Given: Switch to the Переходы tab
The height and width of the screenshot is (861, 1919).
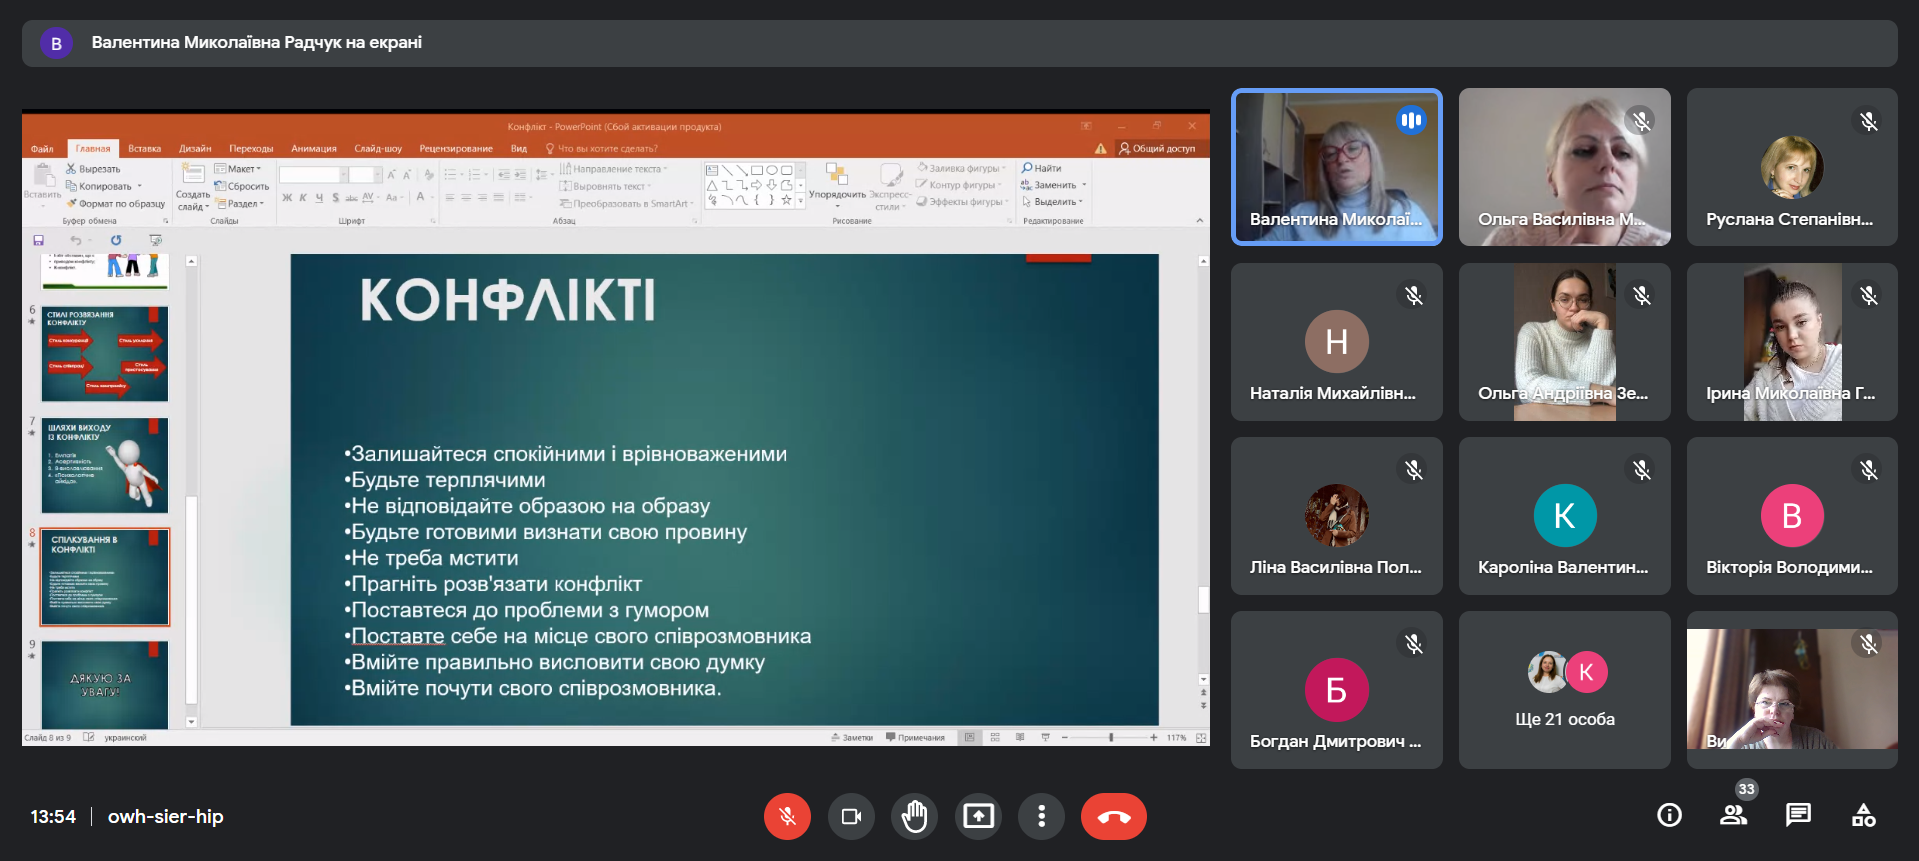Looking at the screenshot, I should 251,149.
